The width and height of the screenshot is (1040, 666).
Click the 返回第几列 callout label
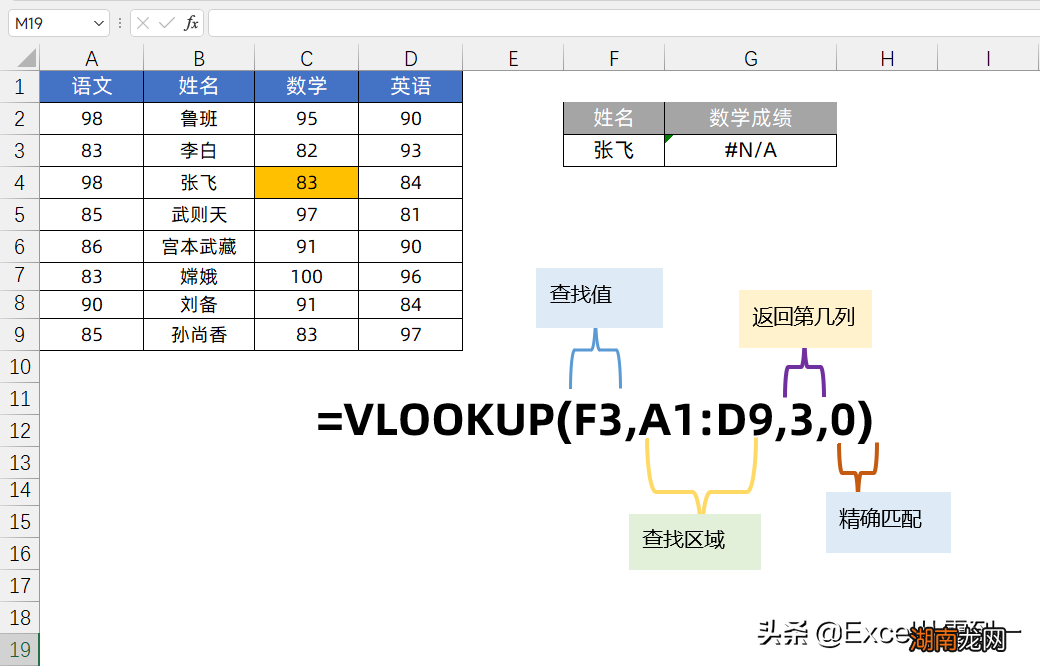pos(805,319)
